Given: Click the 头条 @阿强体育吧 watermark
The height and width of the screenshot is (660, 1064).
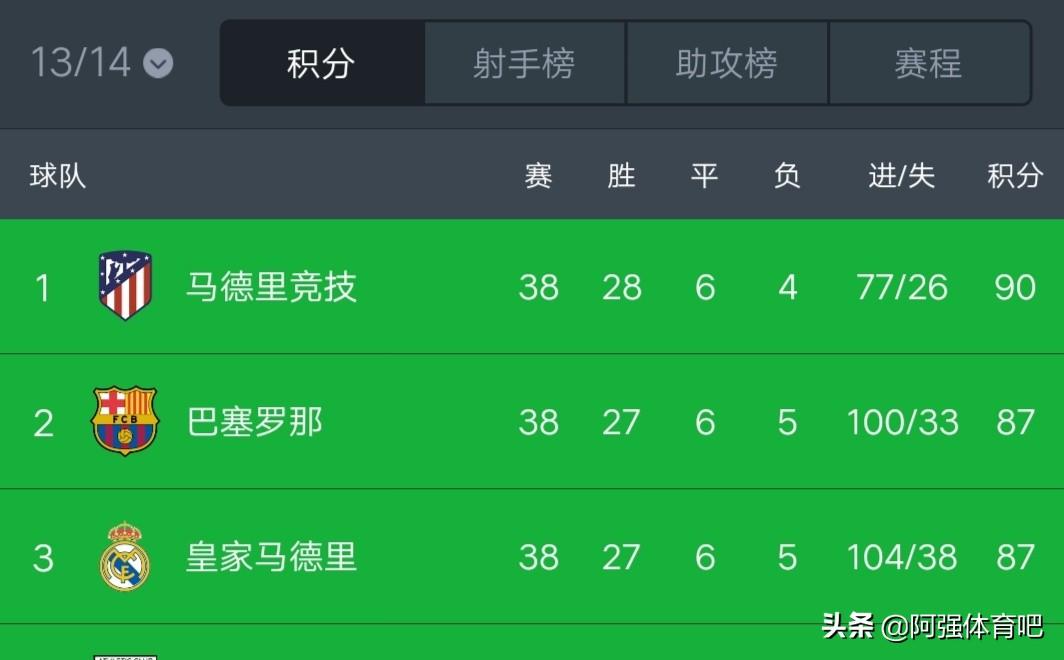Looking at the screenshot, I should [x=932, y=627].
